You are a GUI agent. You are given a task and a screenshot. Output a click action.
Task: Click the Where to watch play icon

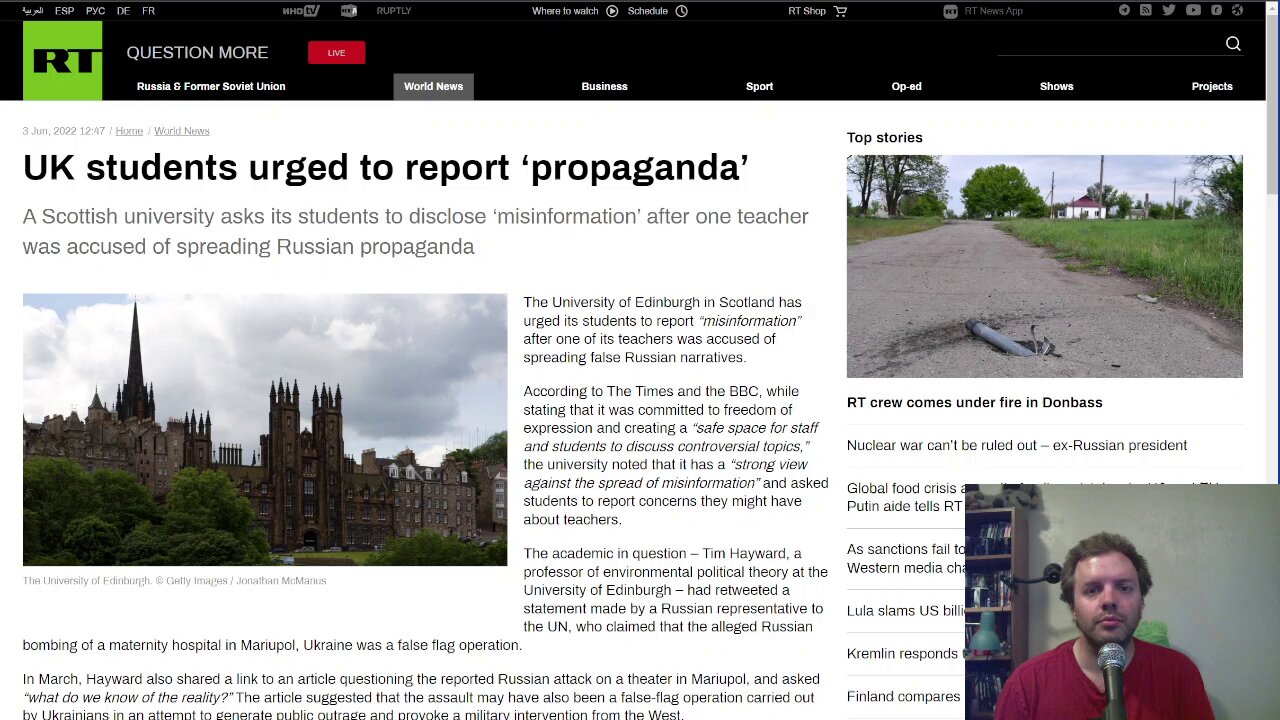(612, 11)
